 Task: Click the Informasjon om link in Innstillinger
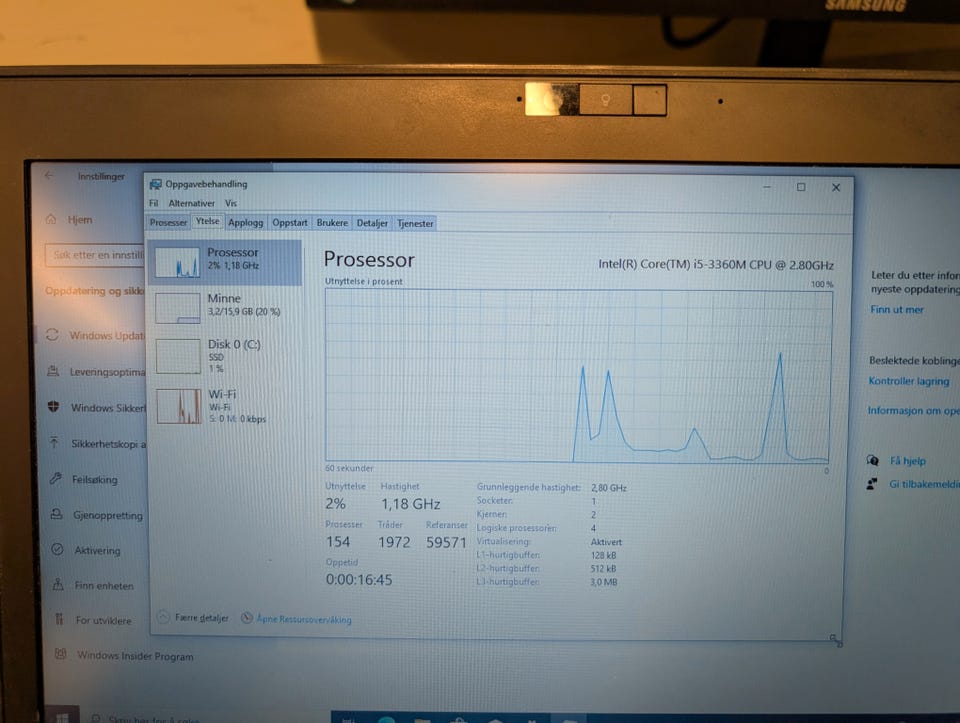point(913,410)
